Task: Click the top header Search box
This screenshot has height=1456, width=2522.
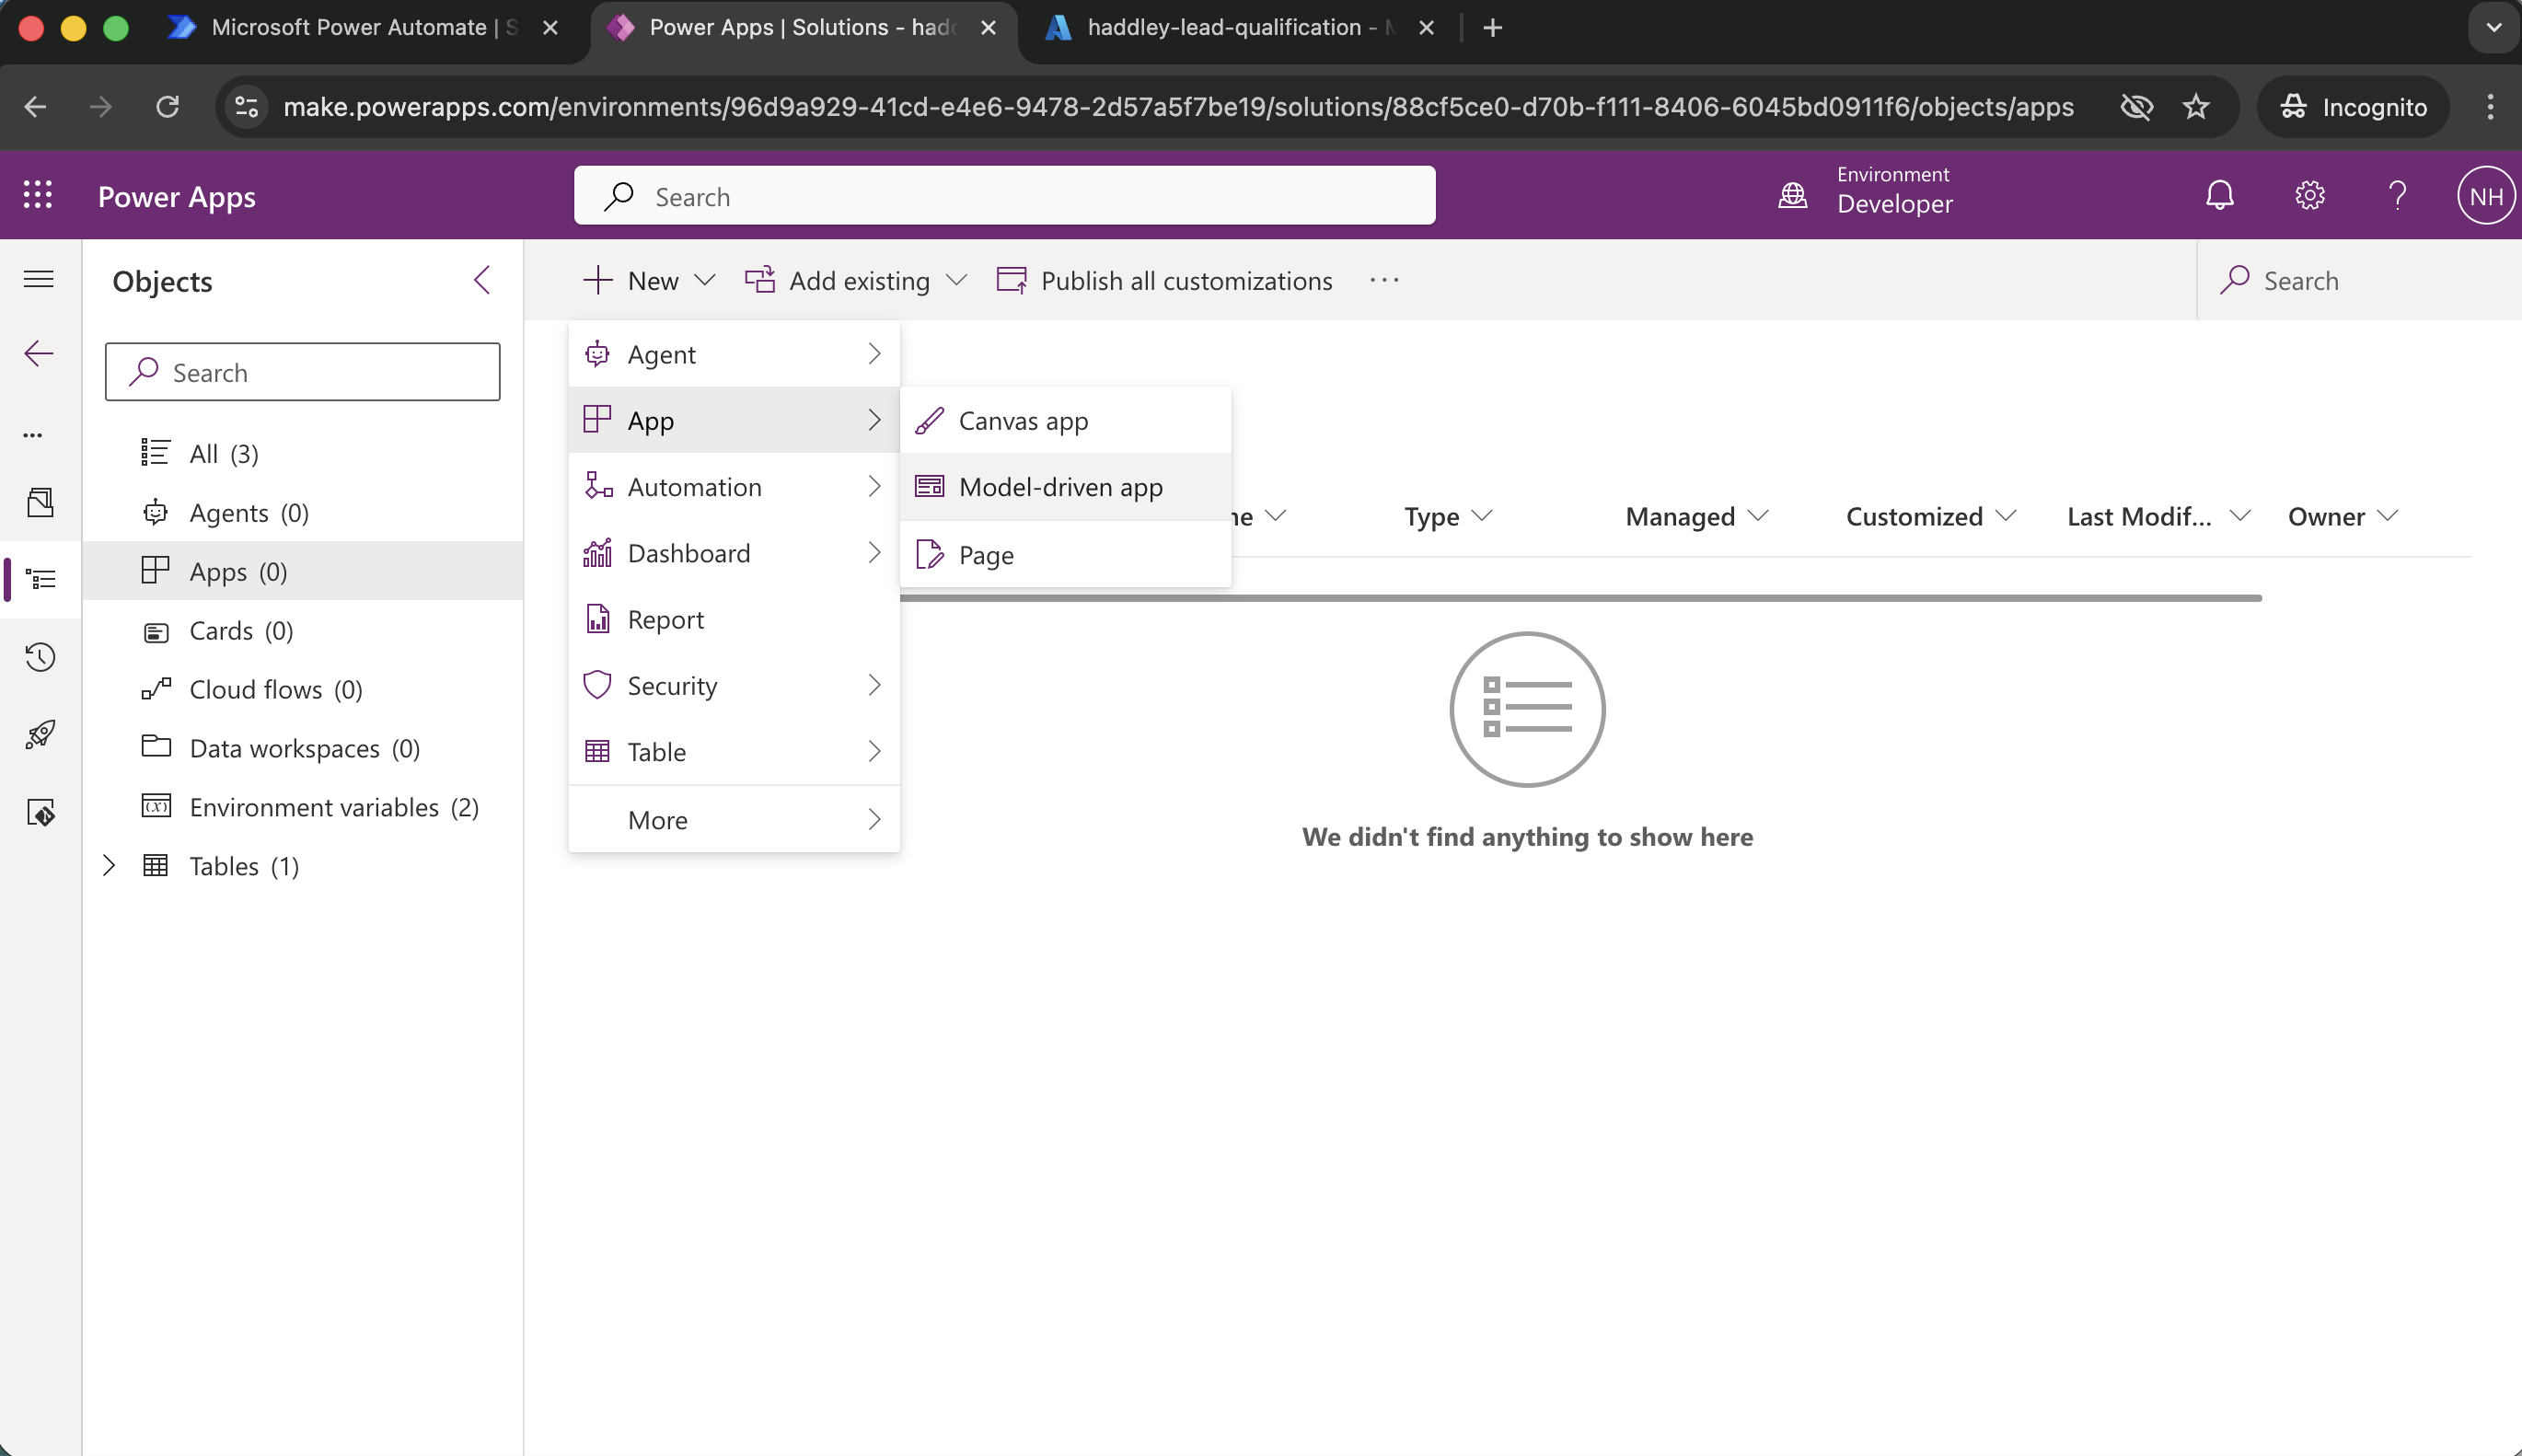Action: 1004,196
